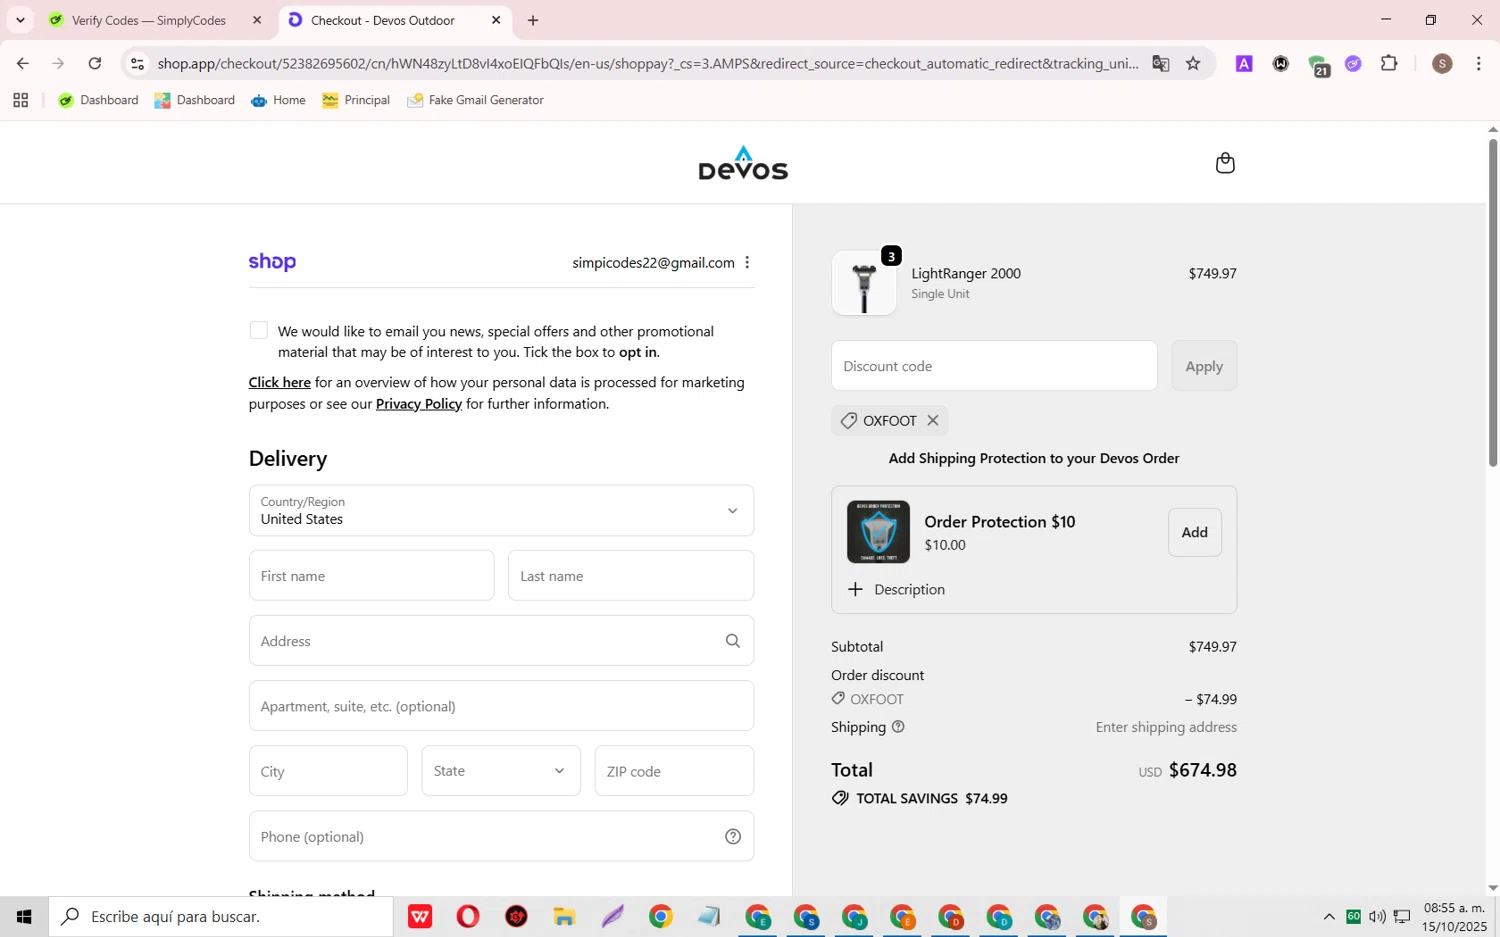Viewport: 1500px width, 937px height.
Task: Open the Country/Region dropdown
Action: pos(501,510)
